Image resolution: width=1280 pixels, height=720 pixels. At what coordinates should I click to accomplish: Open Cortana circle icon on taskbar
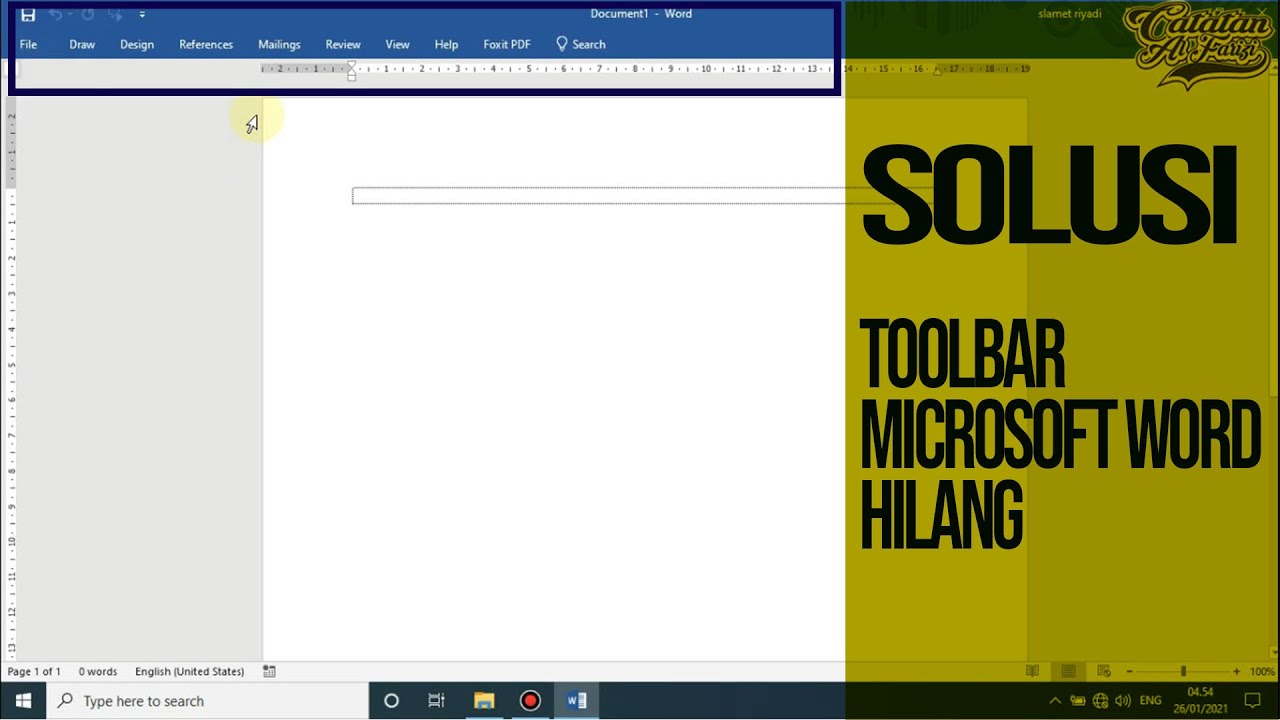pos(391,701)
